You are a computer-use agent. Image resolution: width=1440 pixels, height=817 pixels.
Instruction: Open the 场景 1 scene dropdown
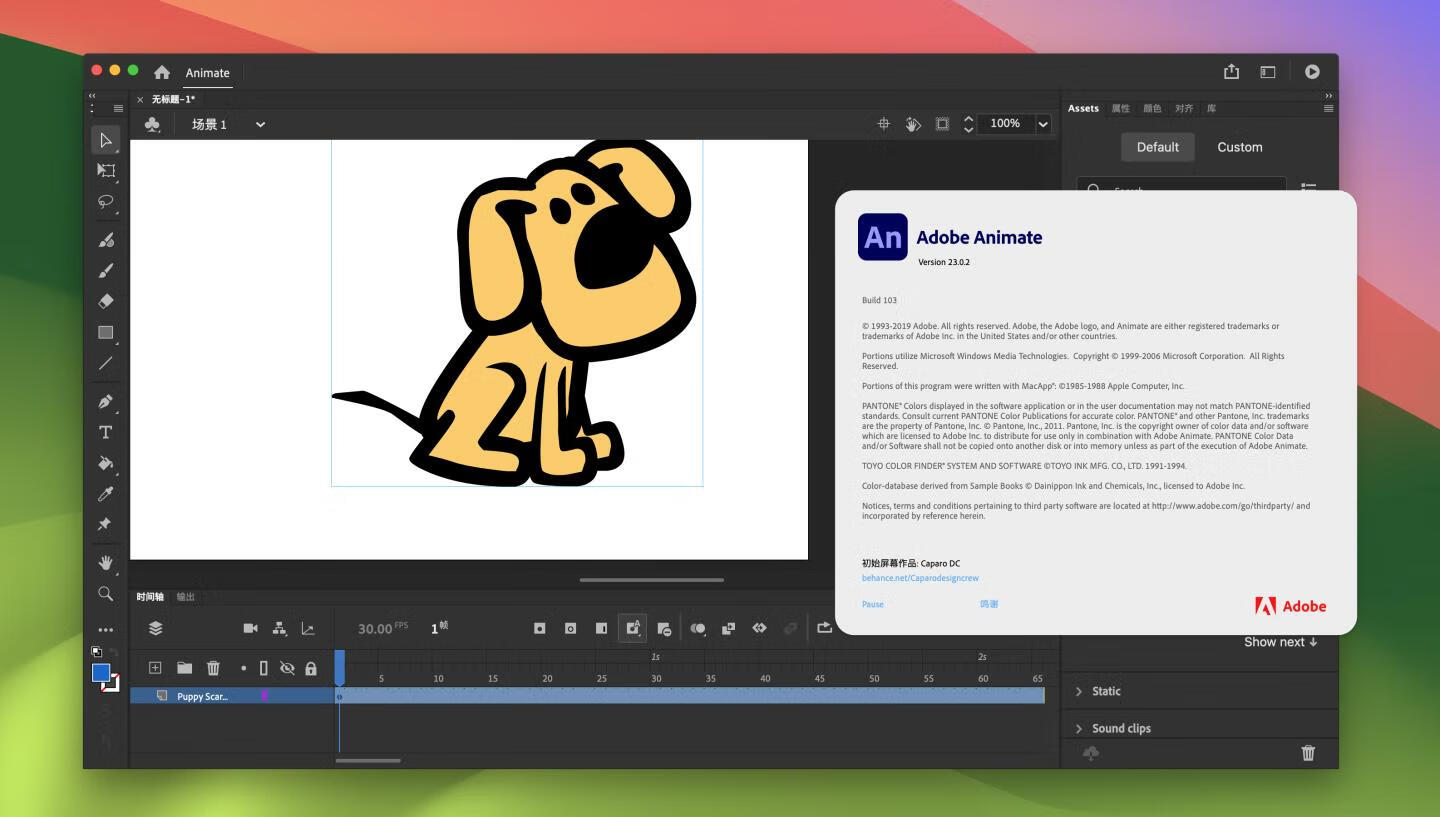(260, 124)
